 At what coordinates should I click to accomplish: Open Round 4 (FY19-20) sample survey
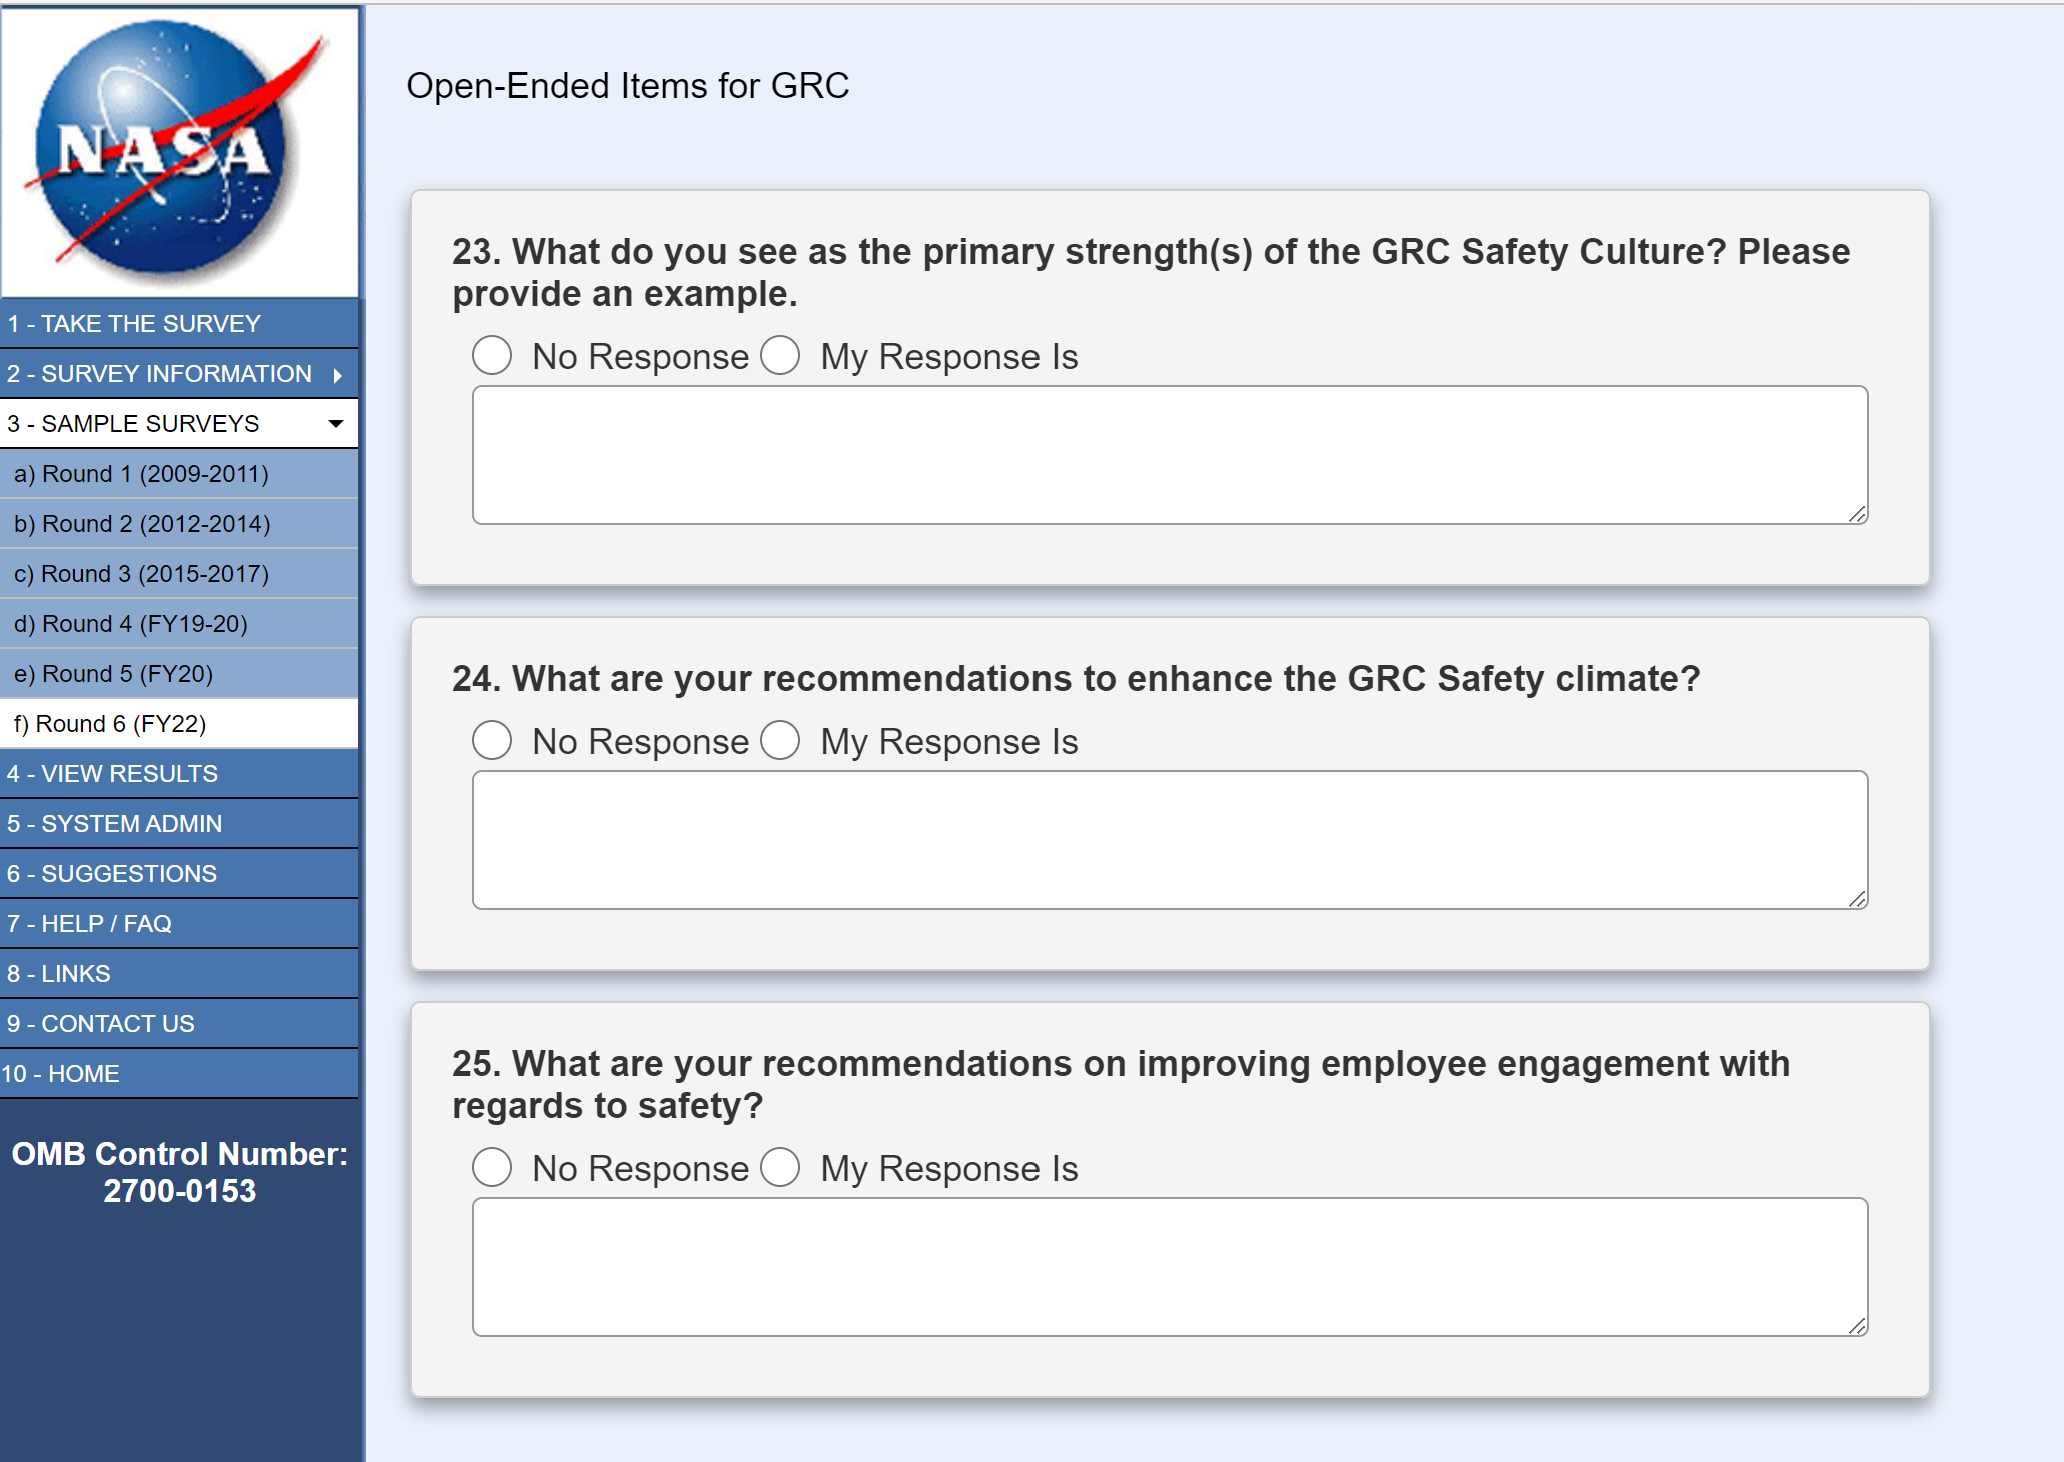pos(130,624)
